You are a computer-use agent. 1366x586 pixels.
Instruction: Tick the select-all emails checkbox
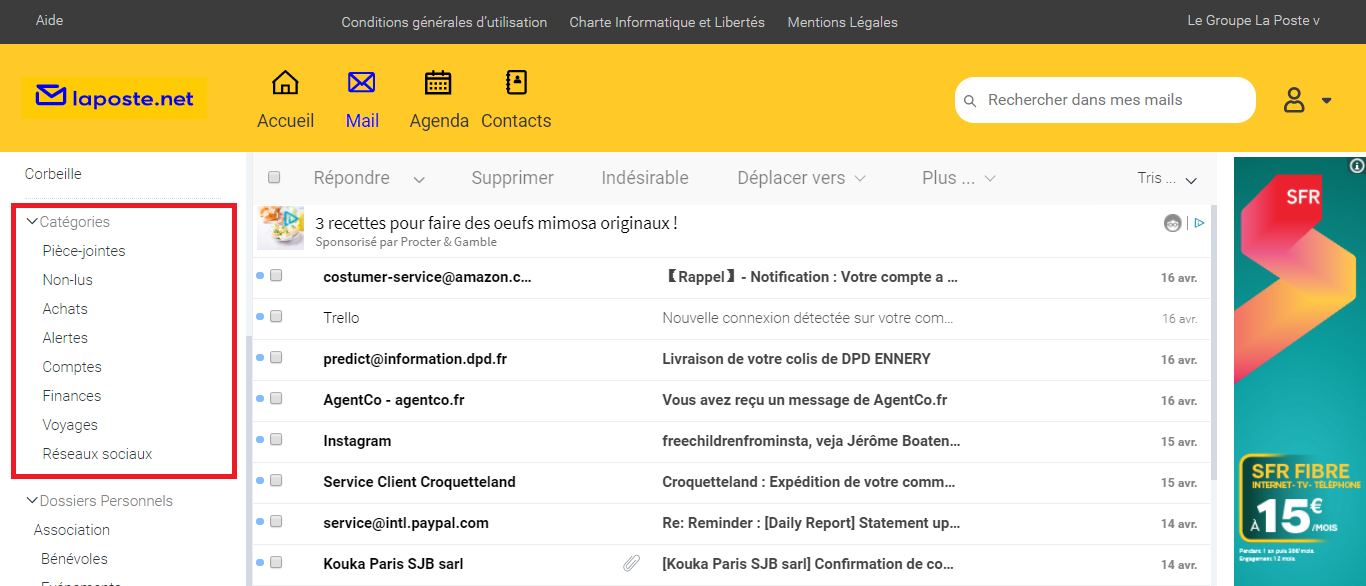click(x=273, y=177)
